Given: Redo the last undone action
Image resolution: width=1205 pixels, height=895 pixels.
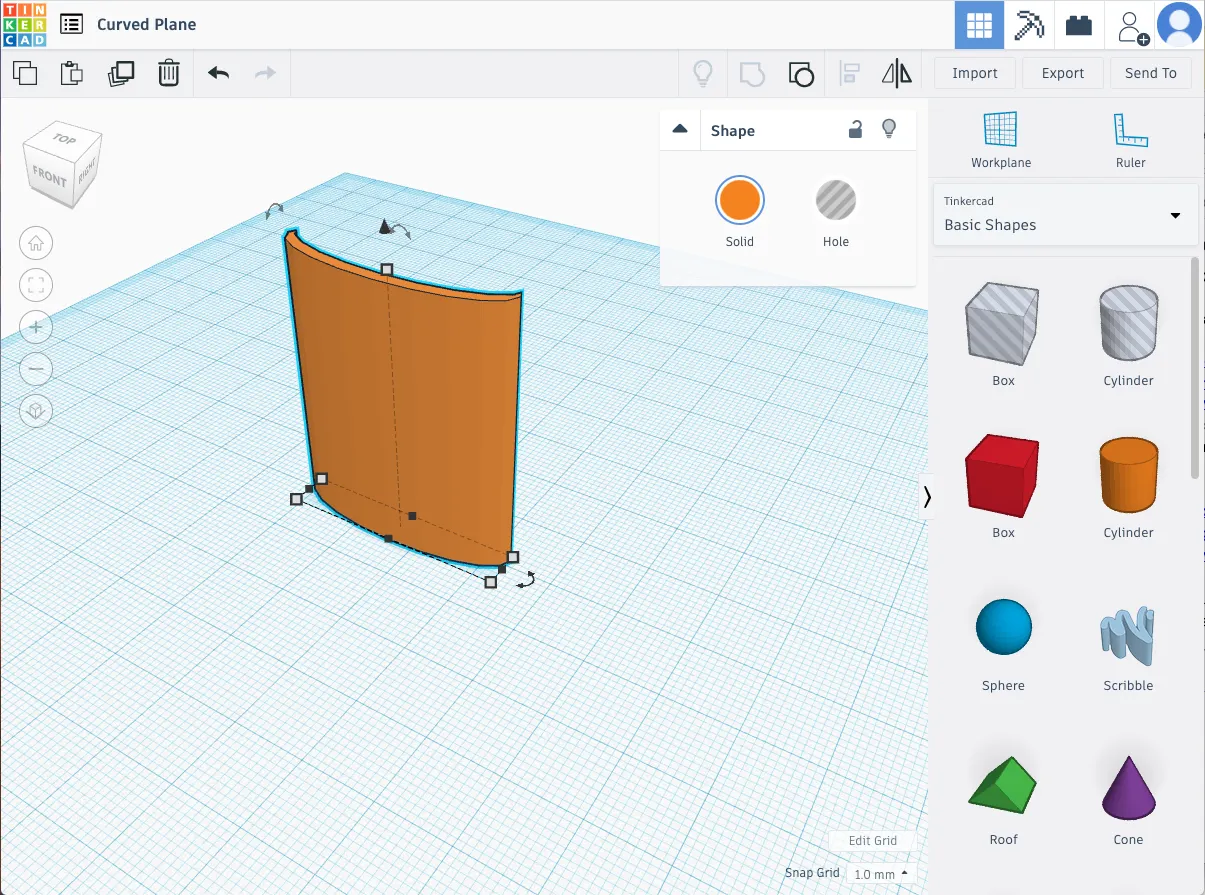Looking at the screenshot, I should 265,73.
